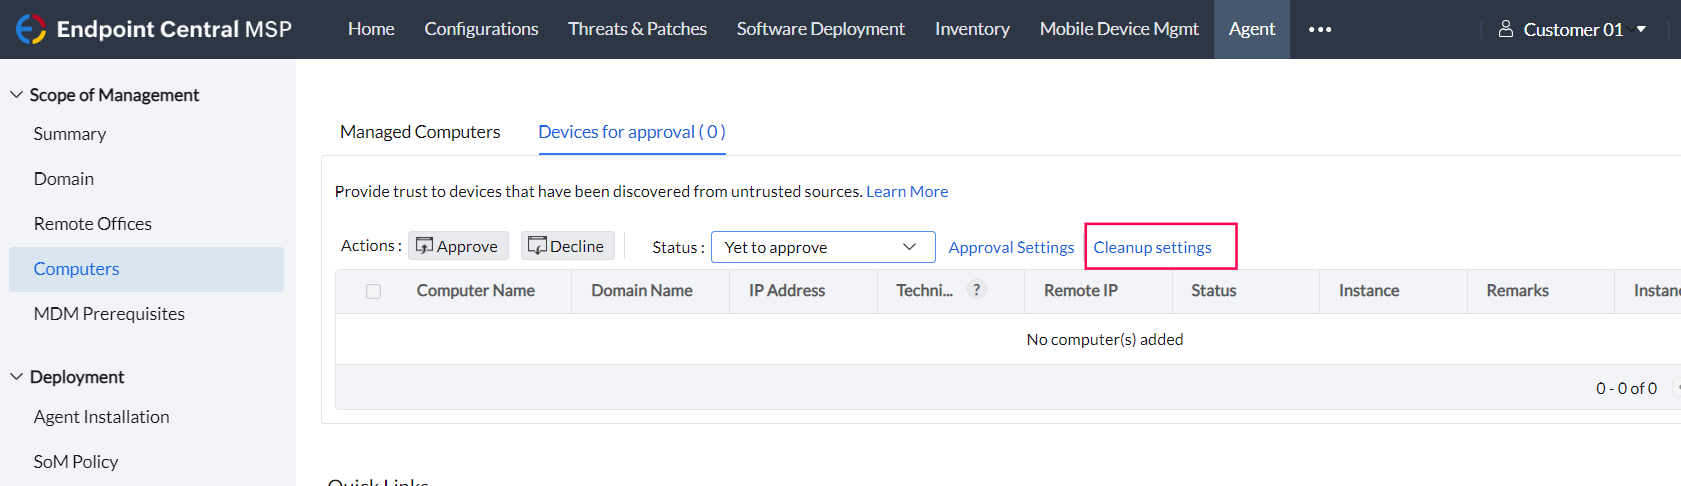
Task: Open the Status 'Yet to approve' dropdown
Action: pyautogui.click(x=822, y=247)
